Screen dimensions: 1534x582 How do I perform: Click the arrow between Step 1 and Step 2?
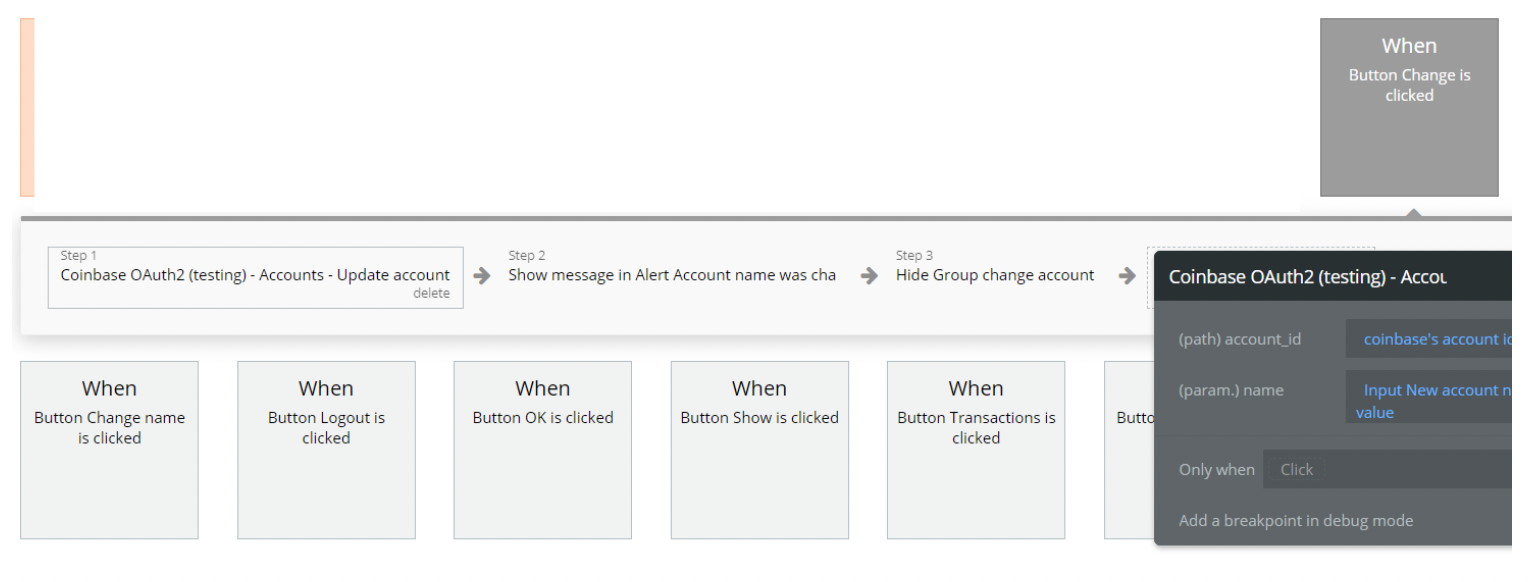[x=482, y=276]
